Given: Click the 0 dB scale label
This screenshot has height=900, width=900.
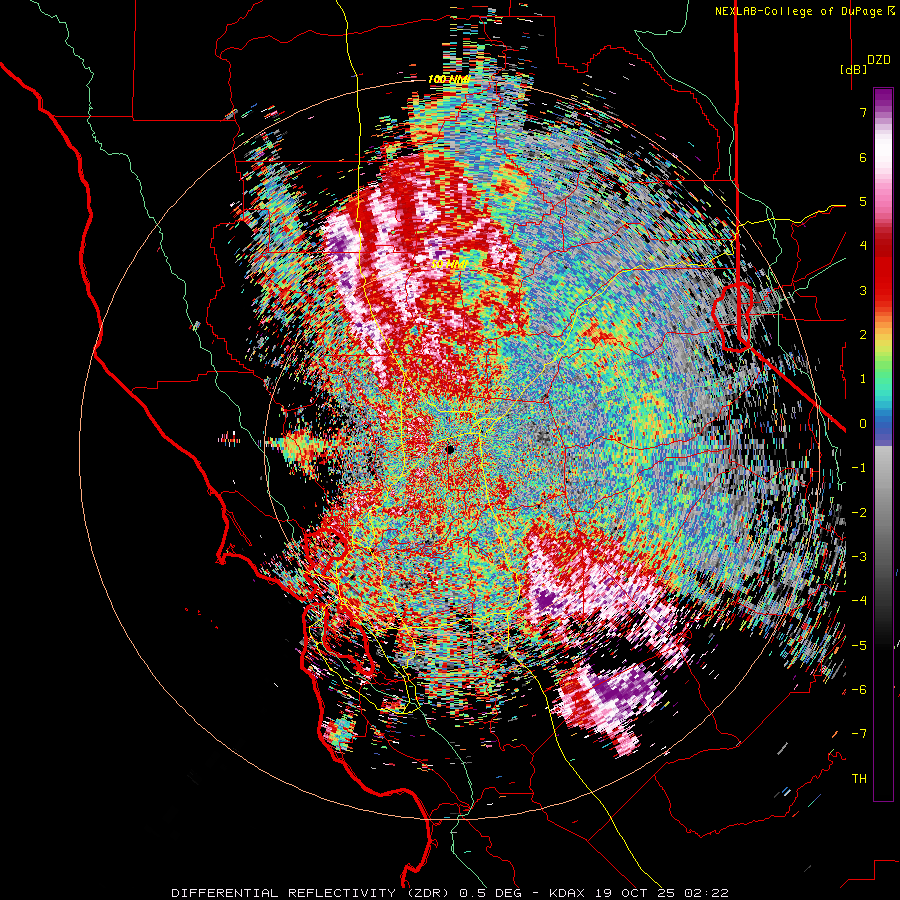Looking at the screenshot, I should 863,424.
